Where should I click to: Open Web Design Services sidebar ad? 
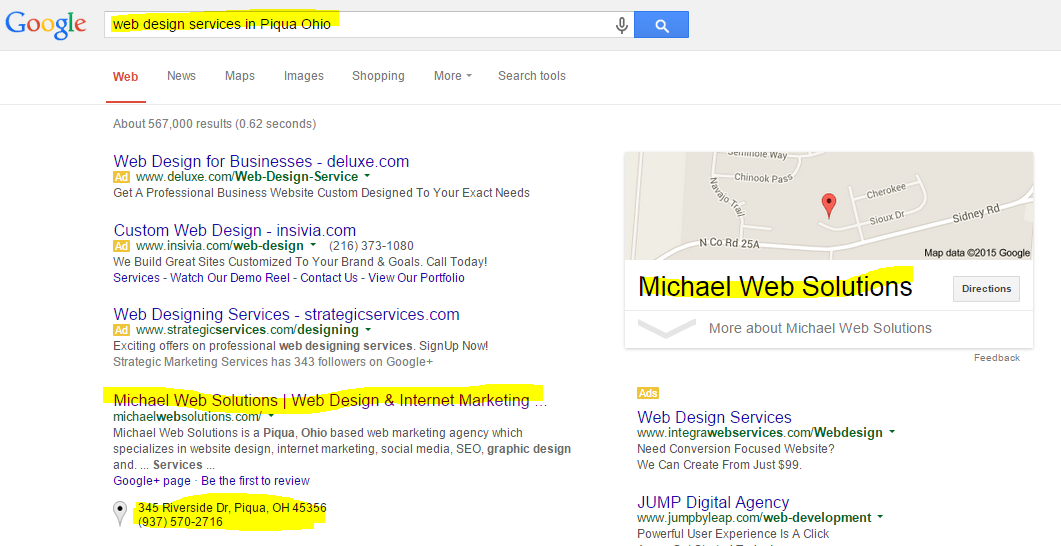tap(714, 417)
